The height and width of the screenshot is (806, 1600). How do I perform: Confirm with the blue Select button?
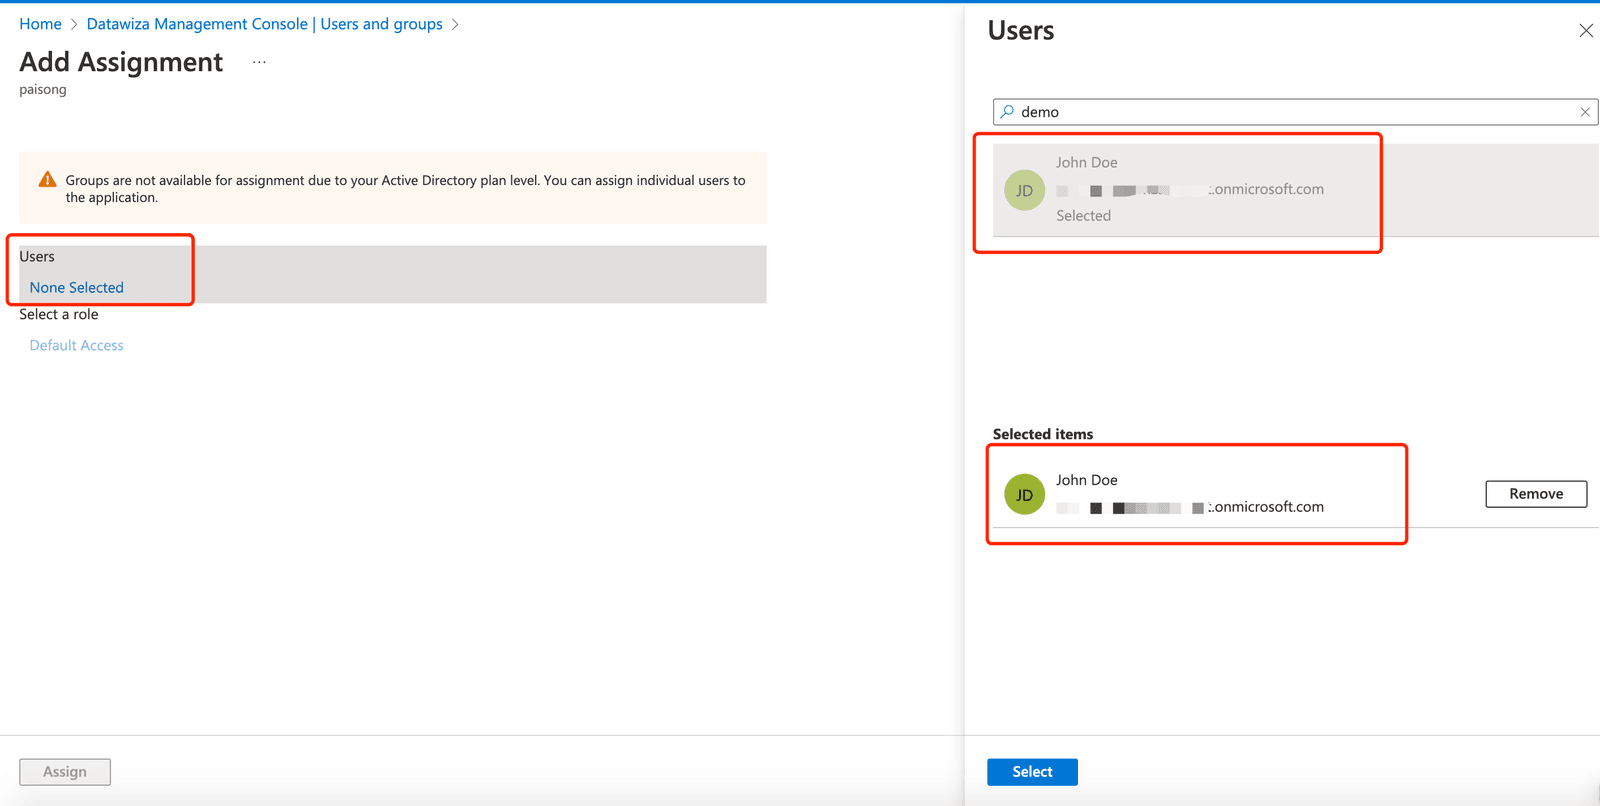coord(1032,772)
